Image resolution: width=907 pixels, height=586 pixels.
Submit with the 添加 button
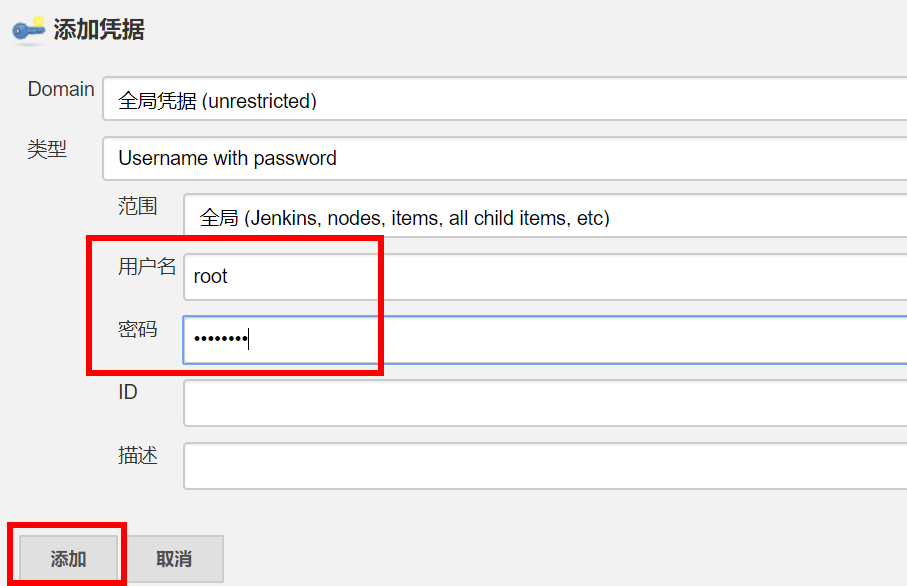coord(68,558)
